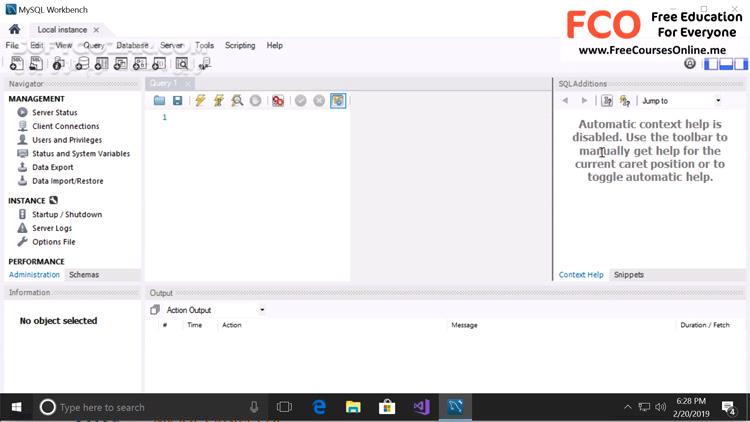Image resolution: width=750 pixels, height=422 pixels.
Task: Switch to the Schemas tab
Action: [84, 275]
